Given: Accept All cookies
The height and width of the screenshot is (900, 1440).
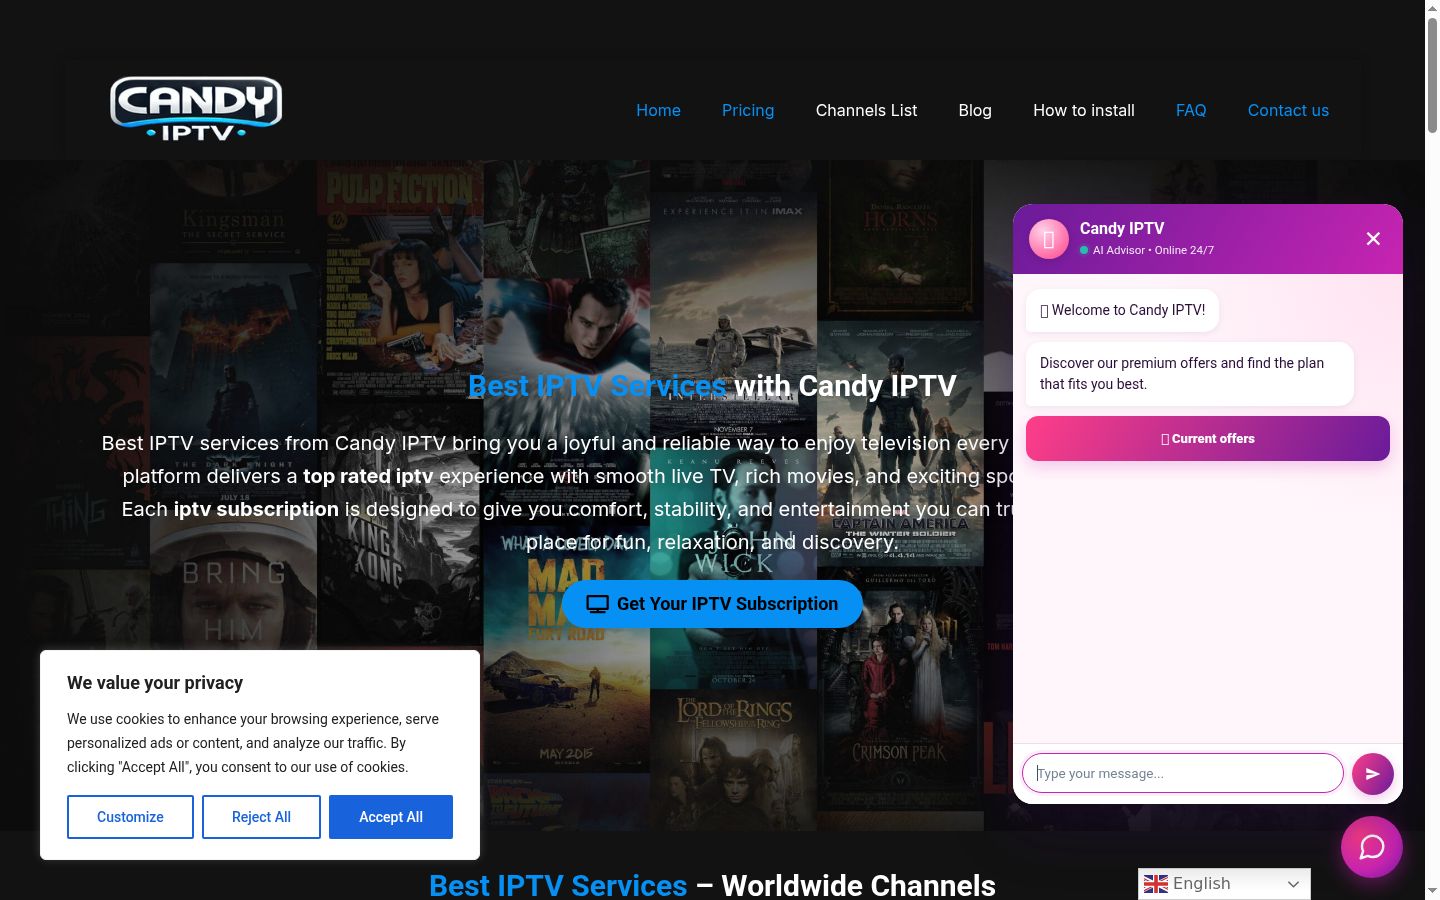Looking at the screenshot, I should 391,817.
